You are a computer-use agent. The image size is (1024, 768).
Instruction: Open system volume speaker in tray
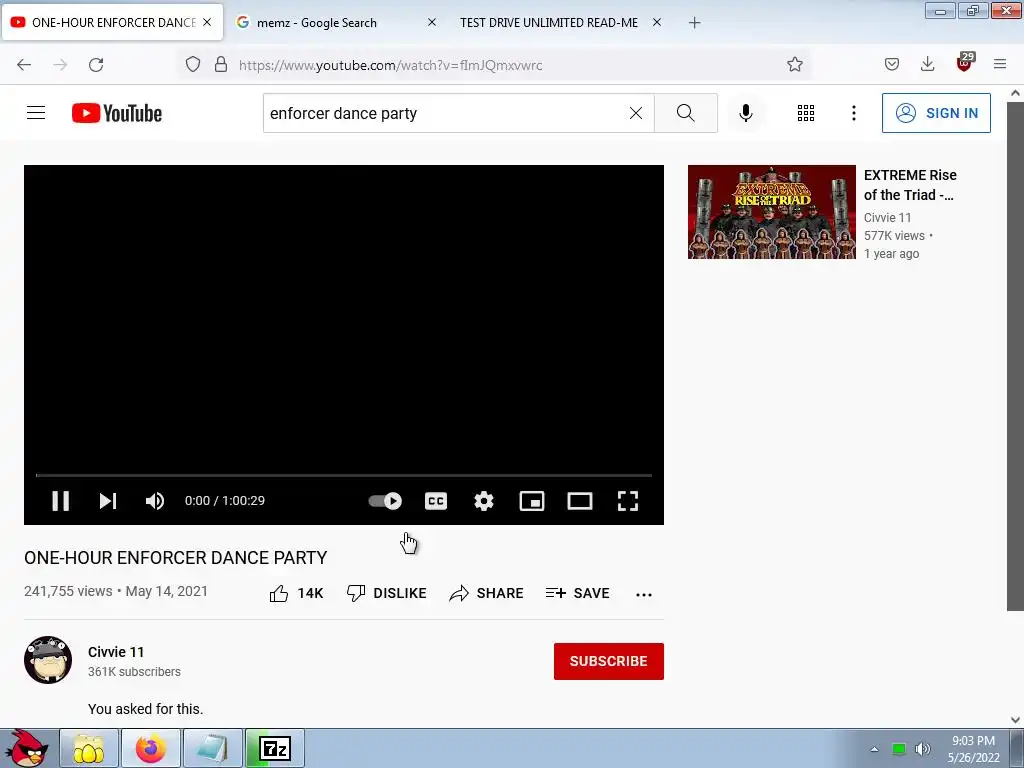[923, 749]
